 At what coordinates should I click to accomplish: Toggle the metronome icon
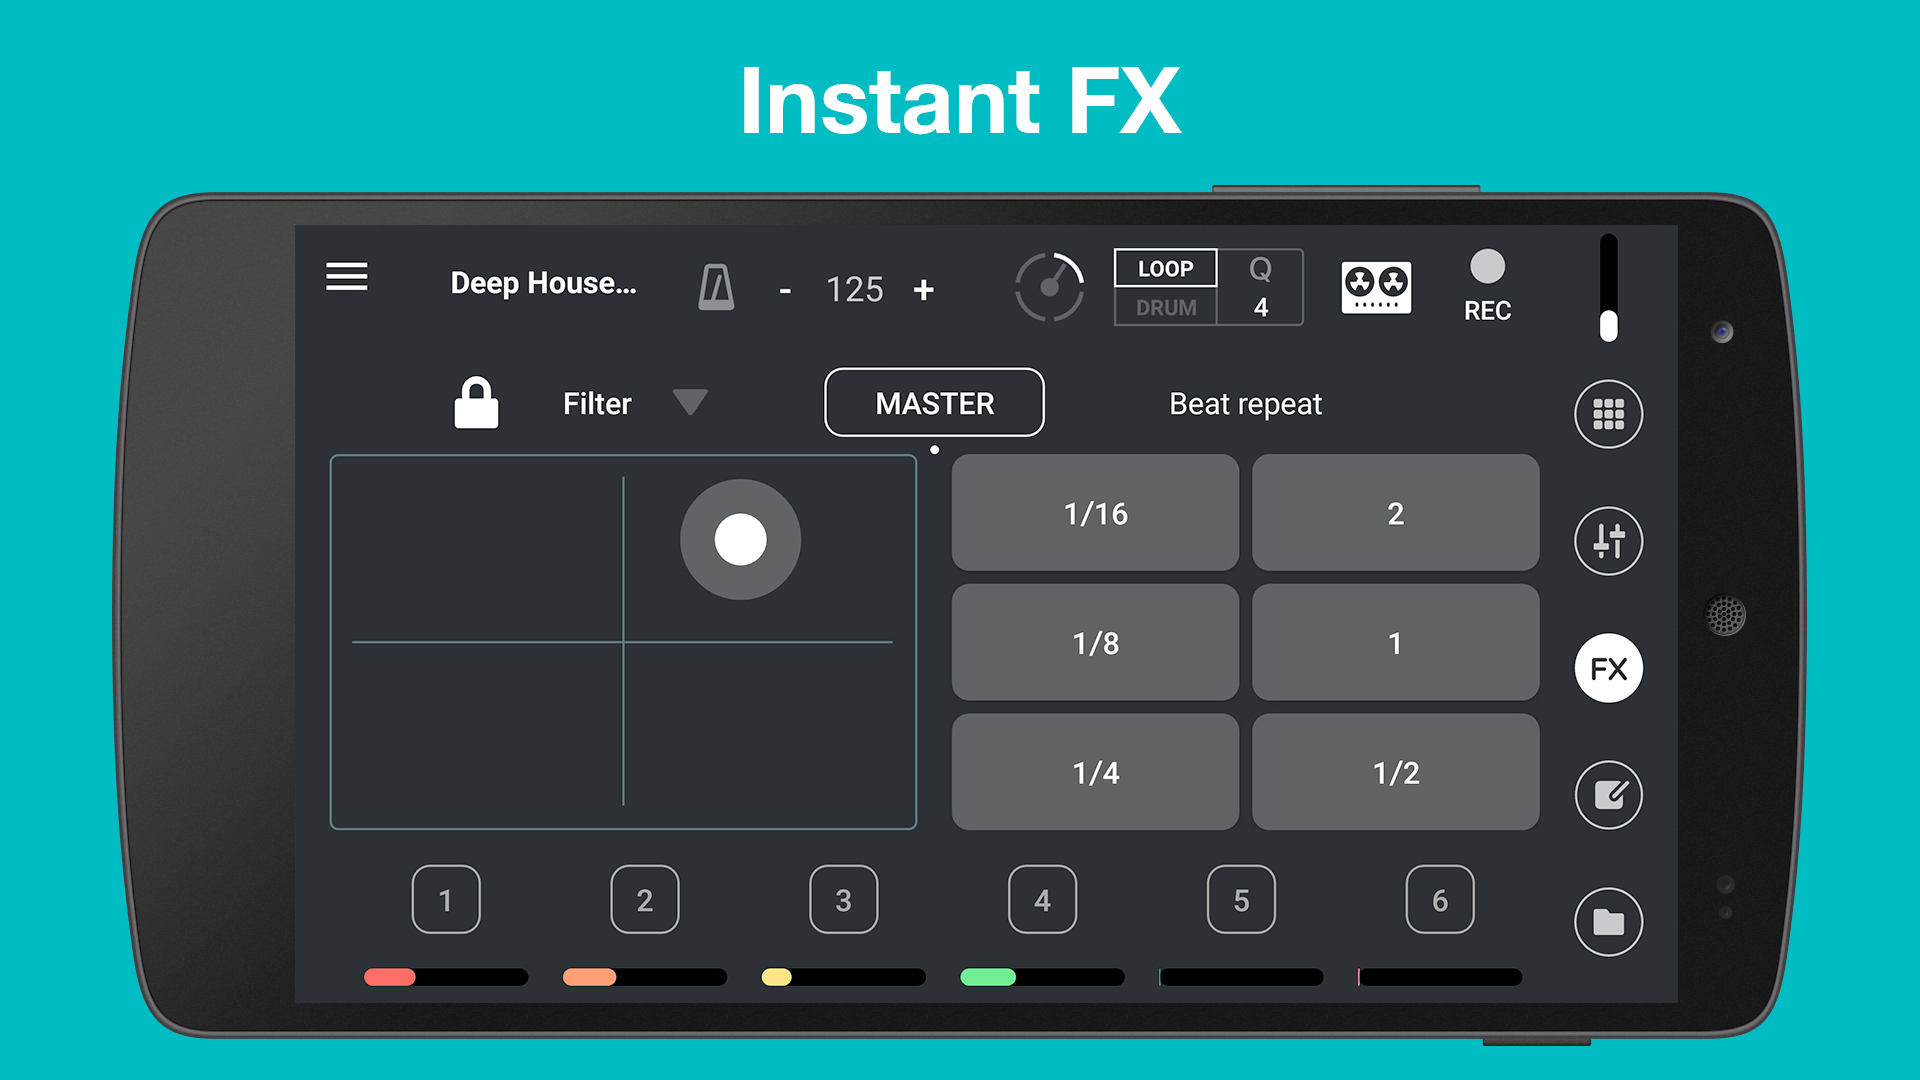tap(715, 288)
